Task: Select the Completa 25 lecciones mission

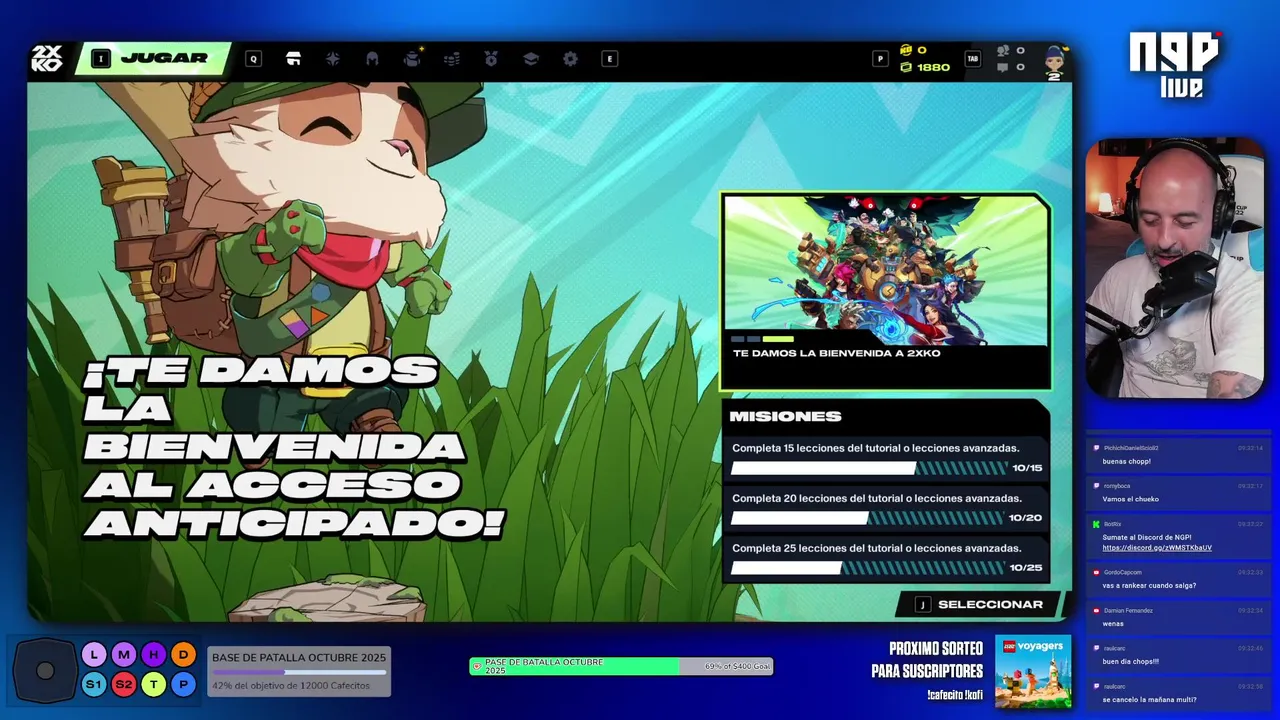Action: click(886, 558)
